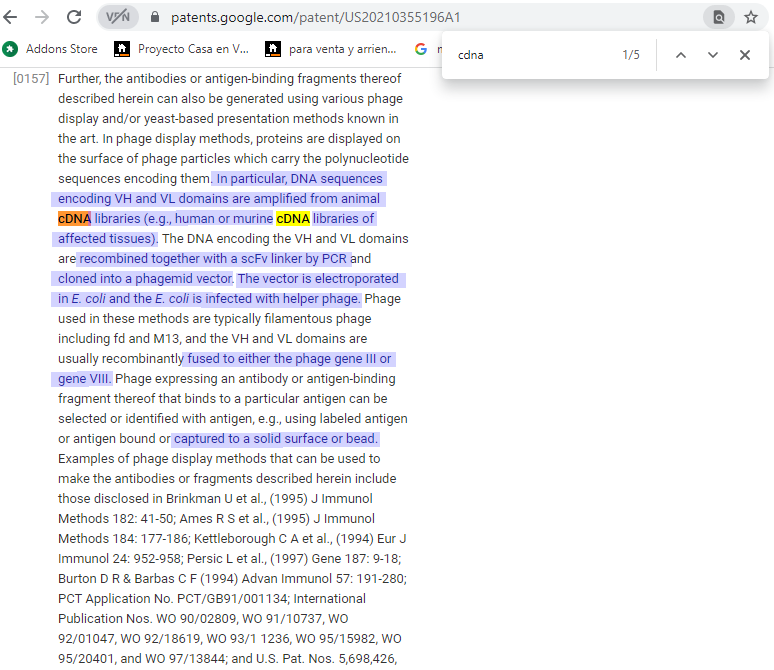The height and width of the screenshot is (670, 774).
Task: Click the address bar URL
Action: [315, 17]
